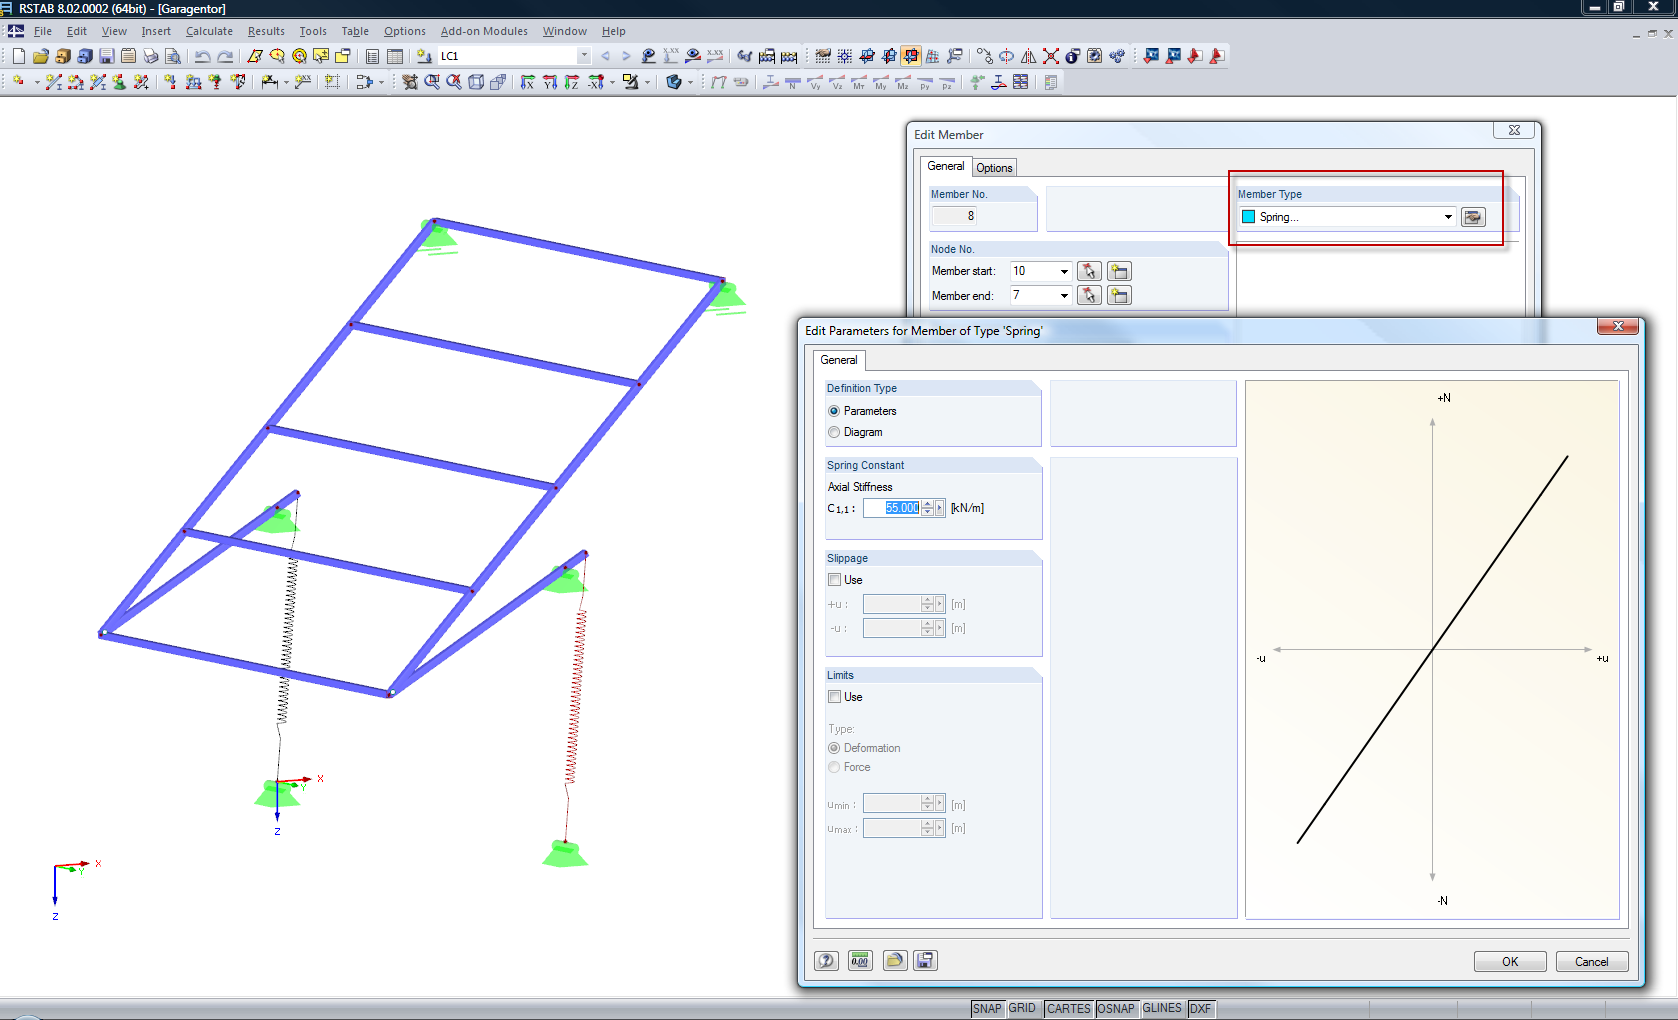This screenshot has width=1678, height=1020.
Task: Click the new-node icon beside Member start
Action: [x=1119, y=271]
